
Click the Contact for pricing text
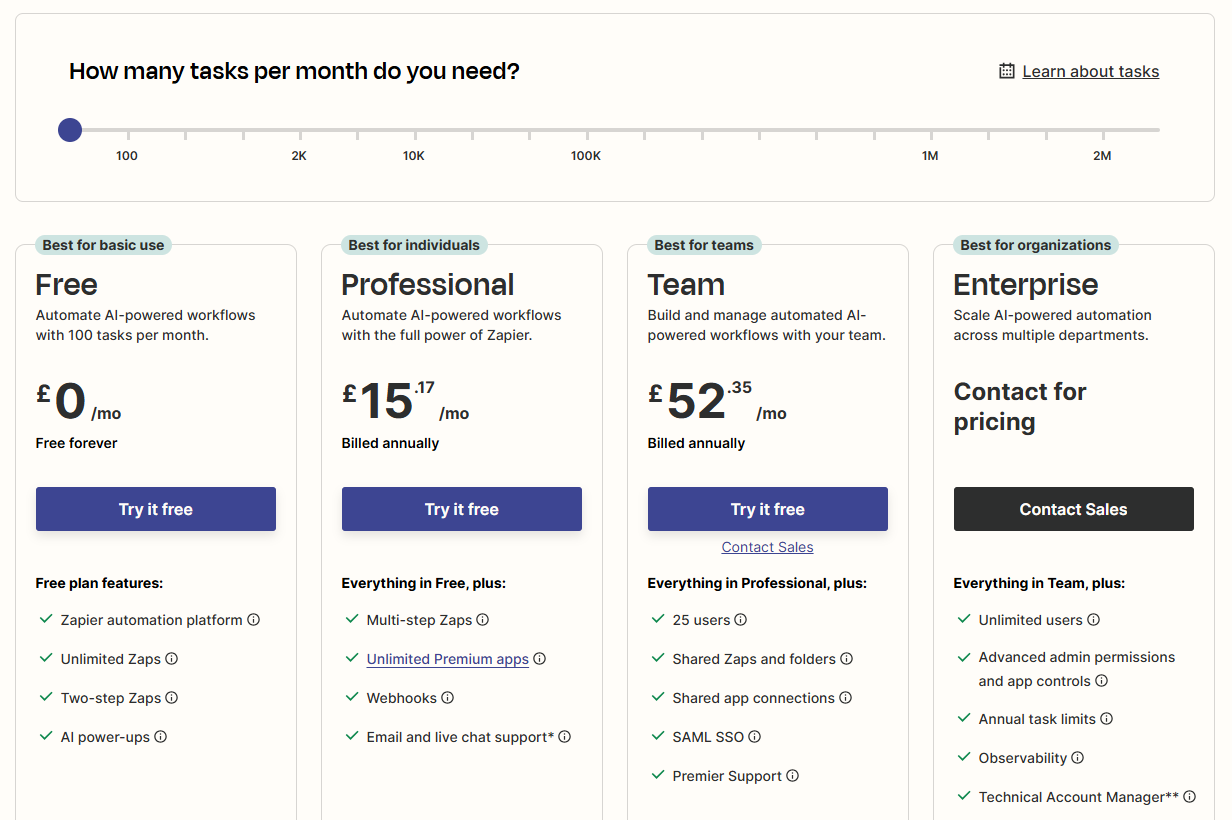coord(1020,406)
